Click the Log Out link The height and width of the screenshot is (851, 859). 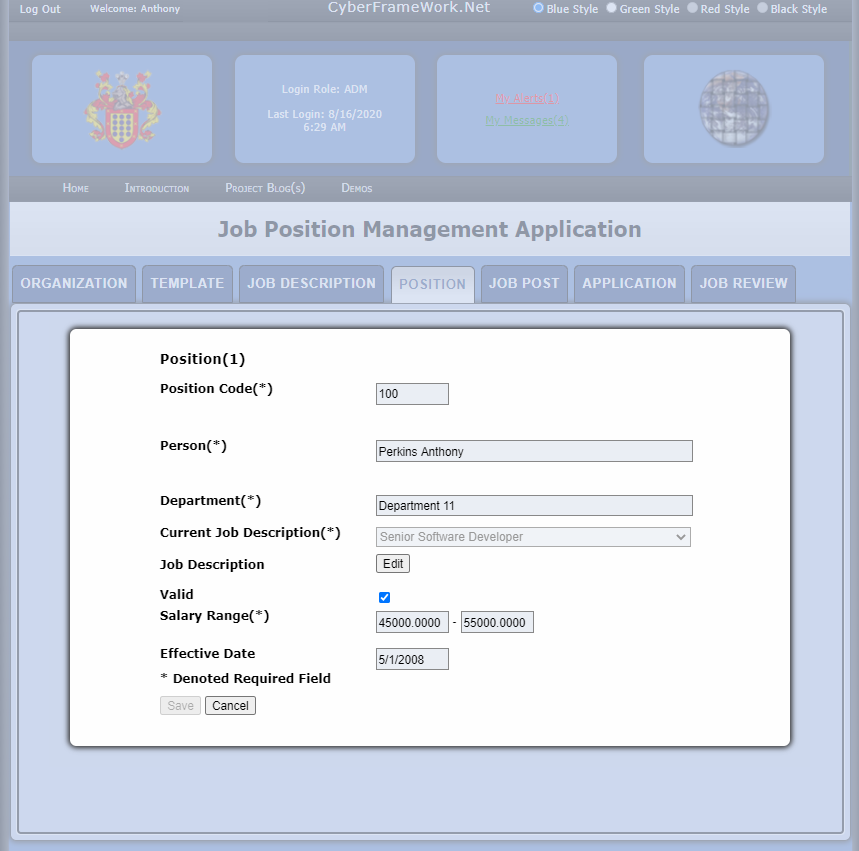[x=40, y=9]
